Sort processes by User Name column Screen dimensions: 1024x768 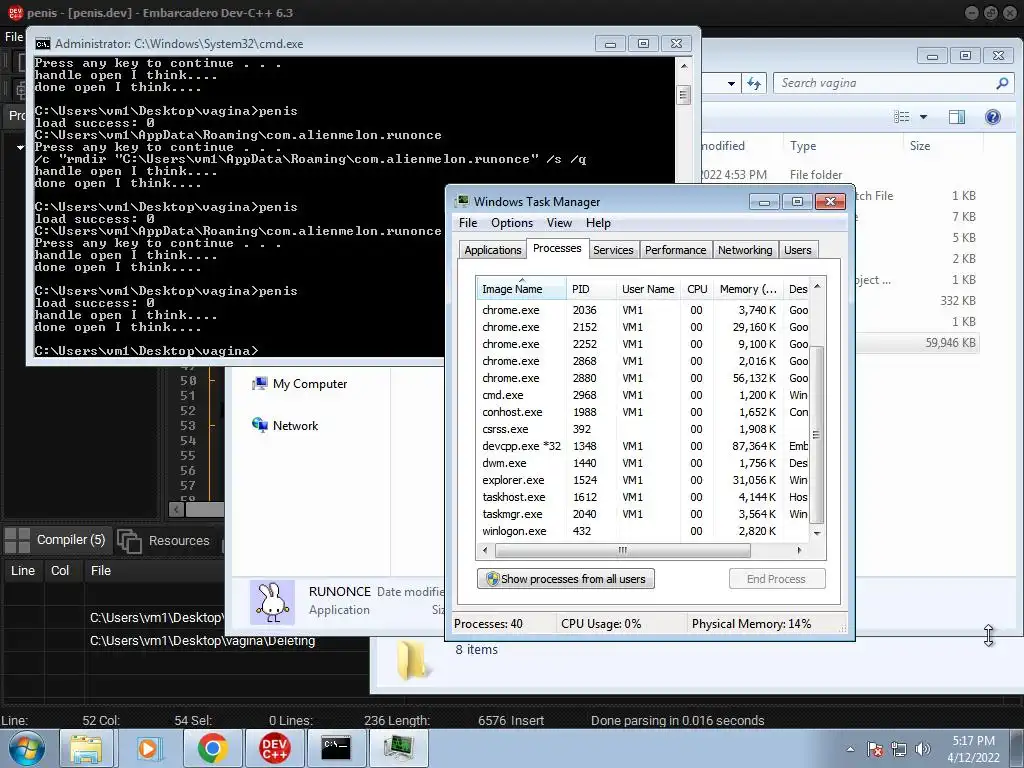click(648, 289)
